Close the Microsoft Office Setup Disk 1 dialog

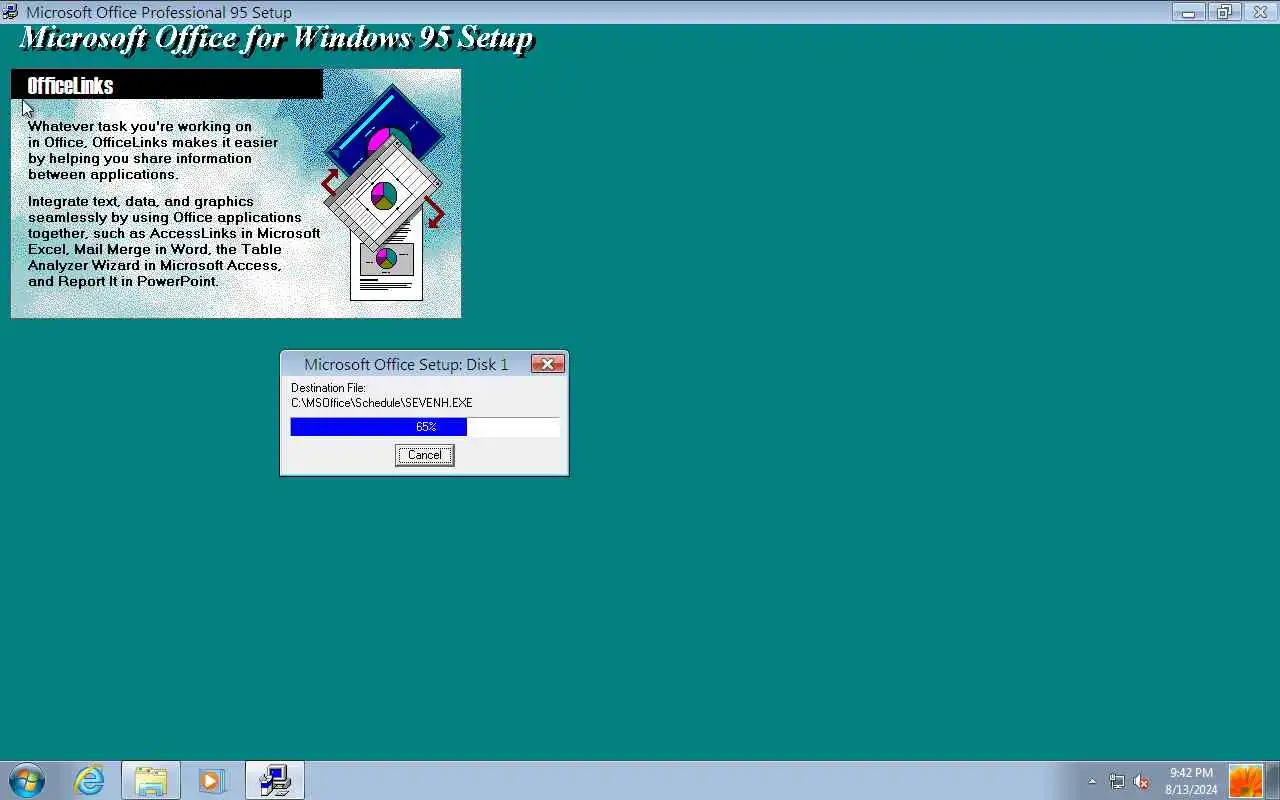coord(547,364)
